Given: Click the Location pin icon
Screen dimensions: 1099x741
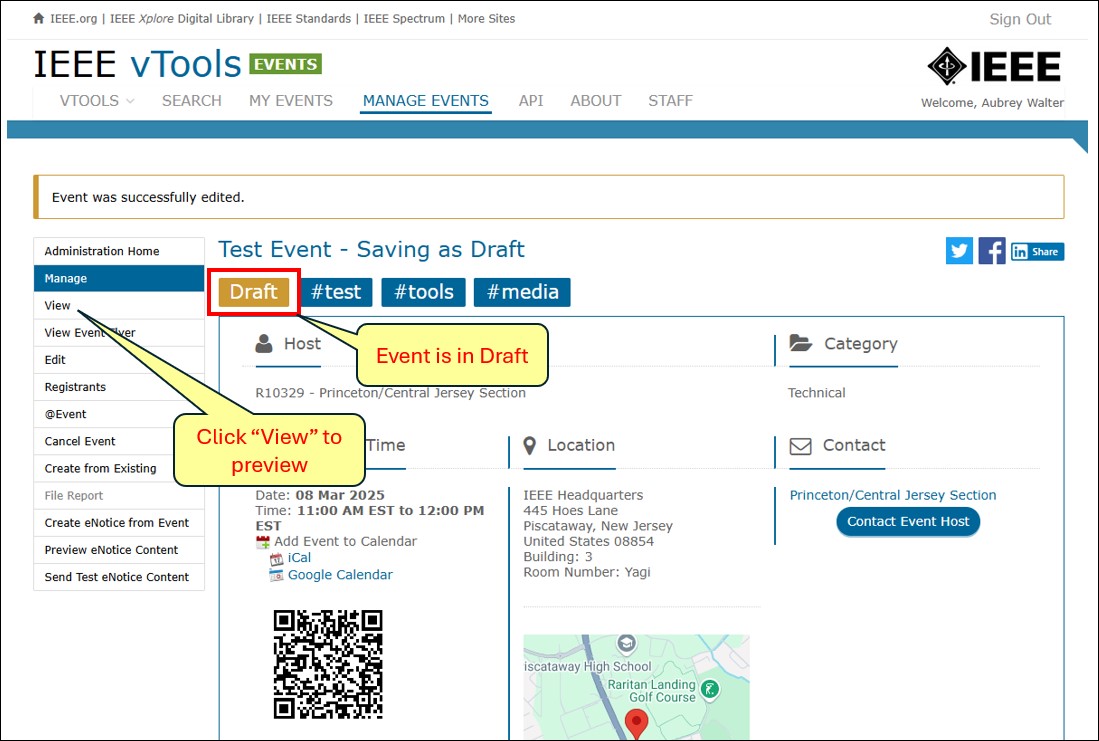Looking at the screenshot, I should (530, 445).
